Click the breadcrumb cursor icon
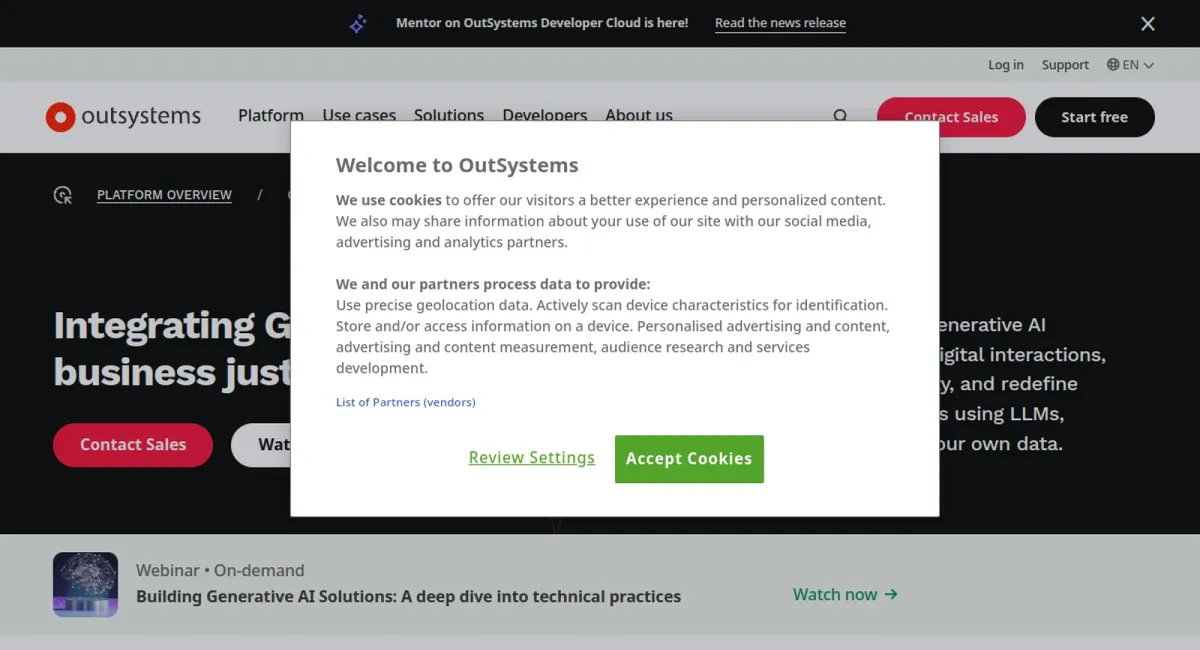 point(63,195)
